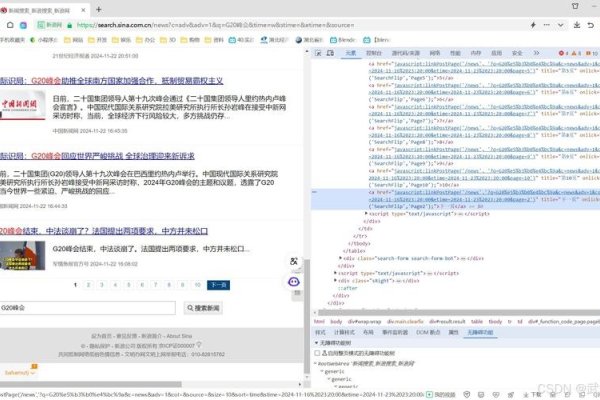This screenshot has width=600, height=400.
Task: Collapse the RootWebArea accessibility node
Action: pyautogui.click(x=316, y=364)
